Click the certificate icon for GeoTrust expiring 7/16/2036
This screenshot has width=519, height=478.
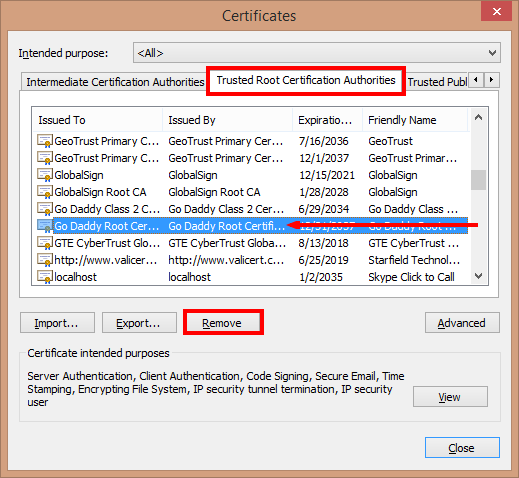point(45,141)
